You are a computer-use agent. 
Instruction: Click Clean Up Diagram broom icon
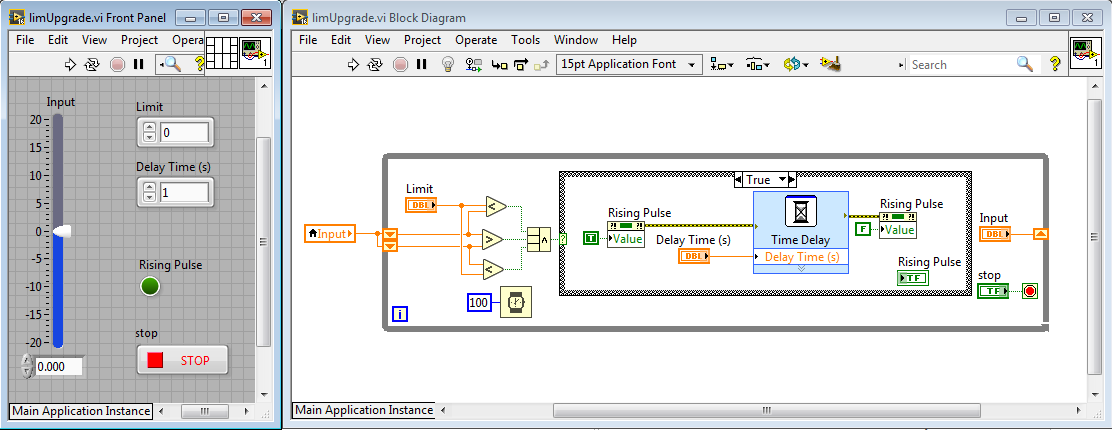[830, 64]
